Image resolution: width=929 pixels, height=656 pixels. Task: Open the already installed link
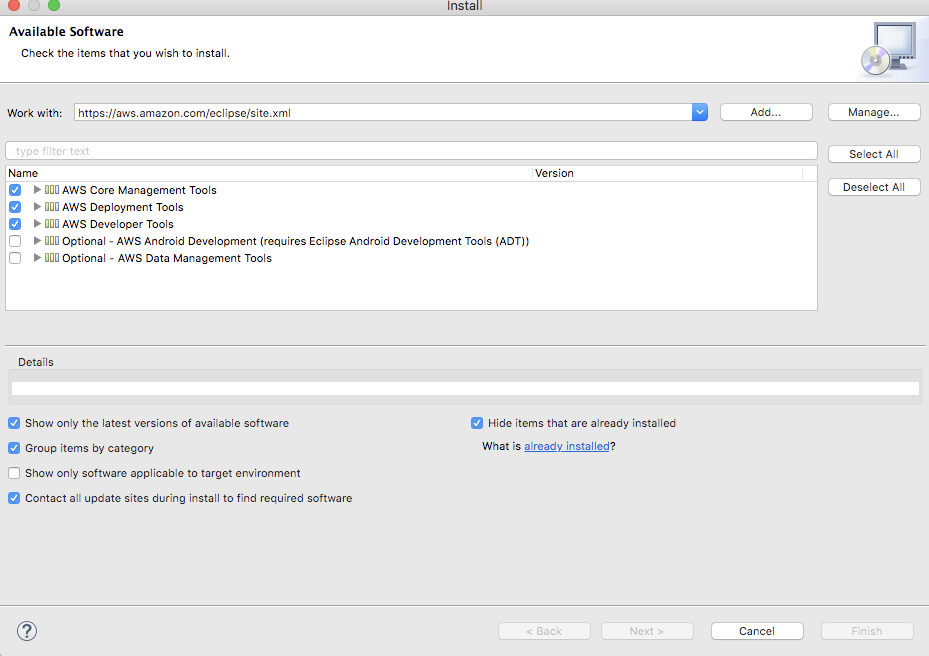tap(566, 446)
